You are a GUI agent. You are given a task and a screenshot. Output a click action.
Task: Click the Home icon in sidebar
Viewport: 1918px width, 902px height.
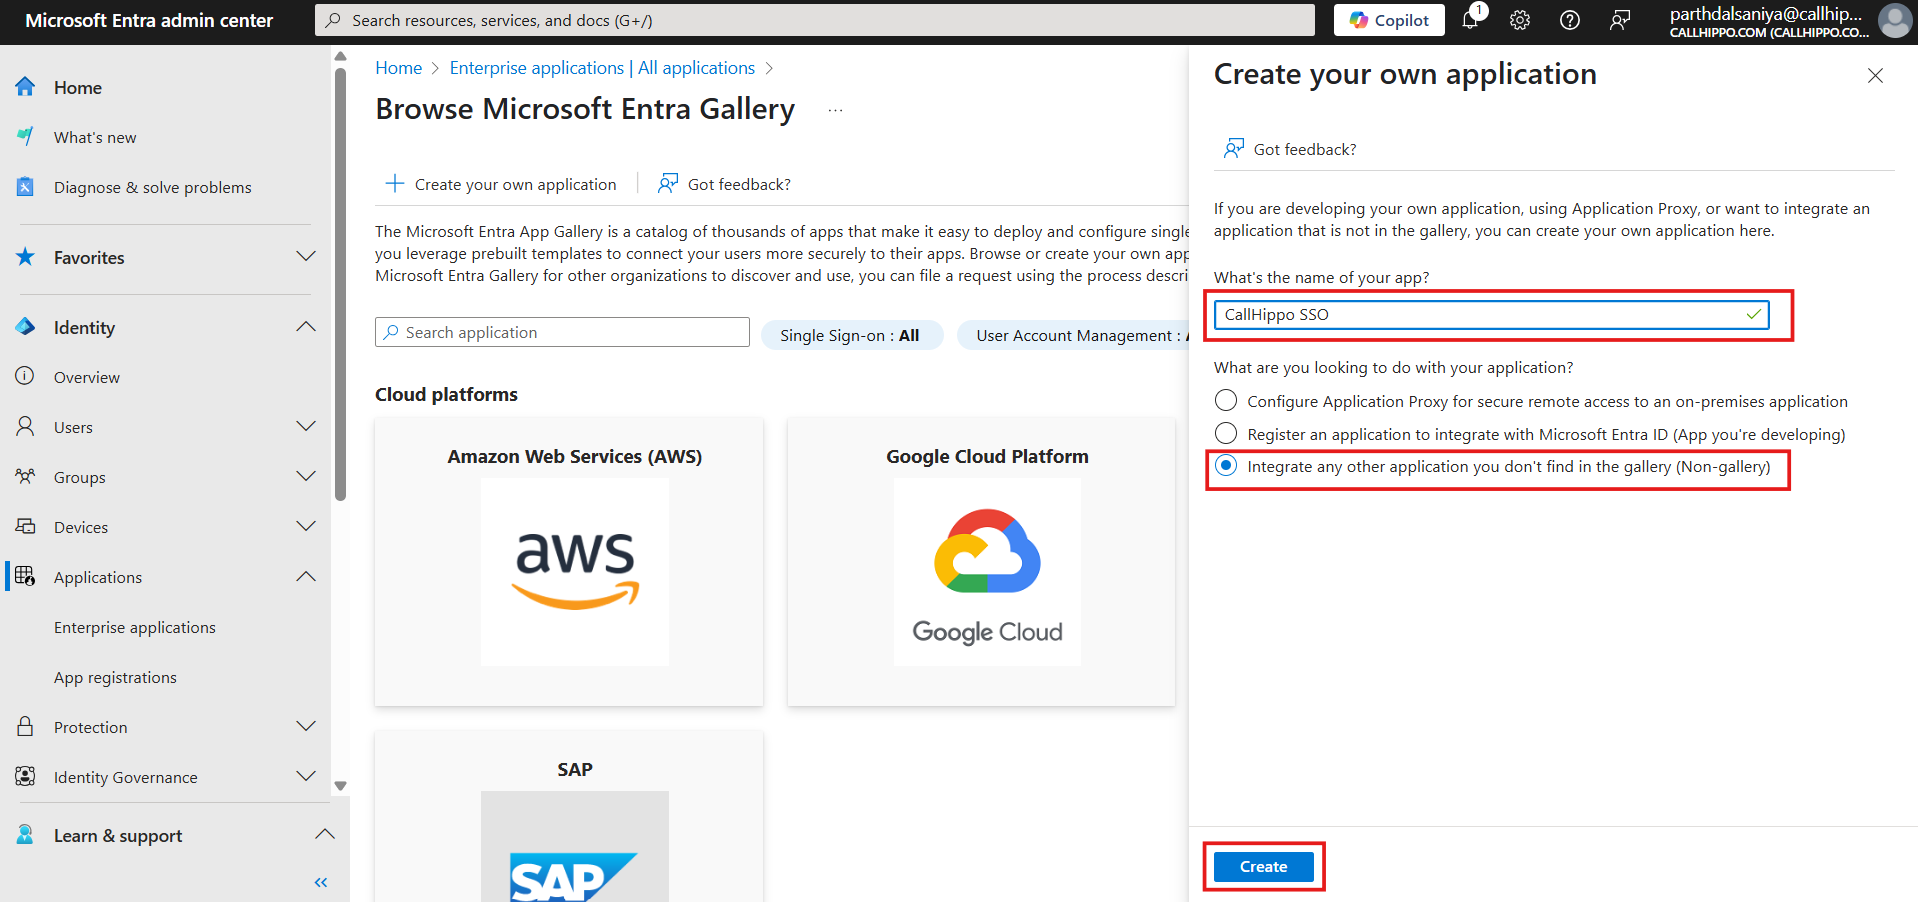click(25, 87)
